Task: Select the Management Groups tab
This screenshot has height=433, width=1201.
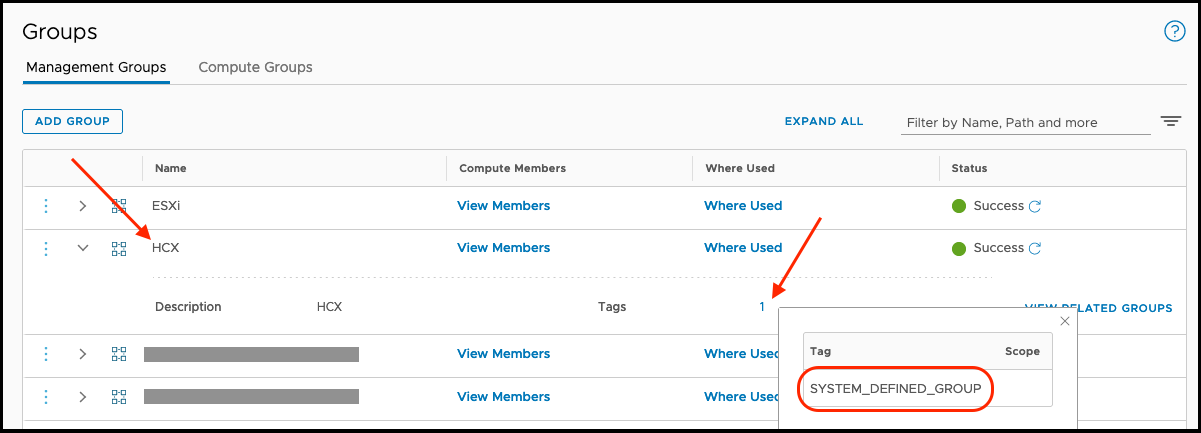Action: coord(96,68)
